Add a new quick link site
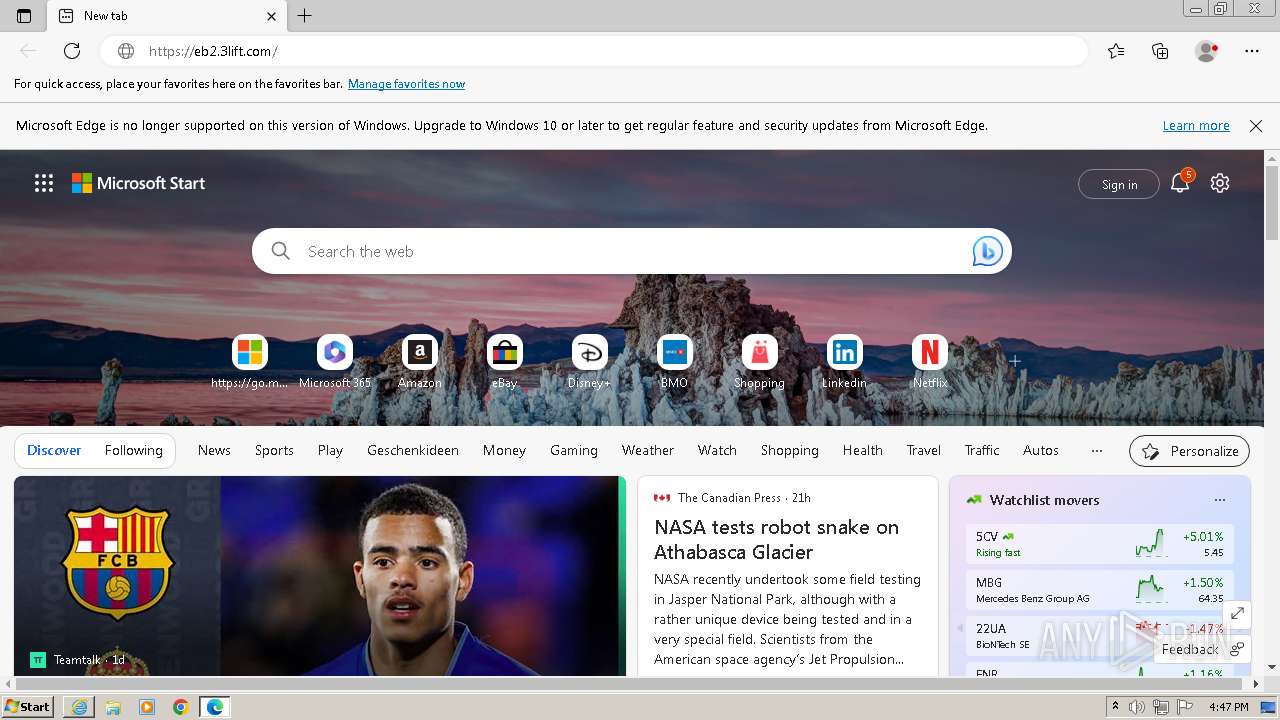Screen dimensions: 1280x720 [x=1015, y=361]
